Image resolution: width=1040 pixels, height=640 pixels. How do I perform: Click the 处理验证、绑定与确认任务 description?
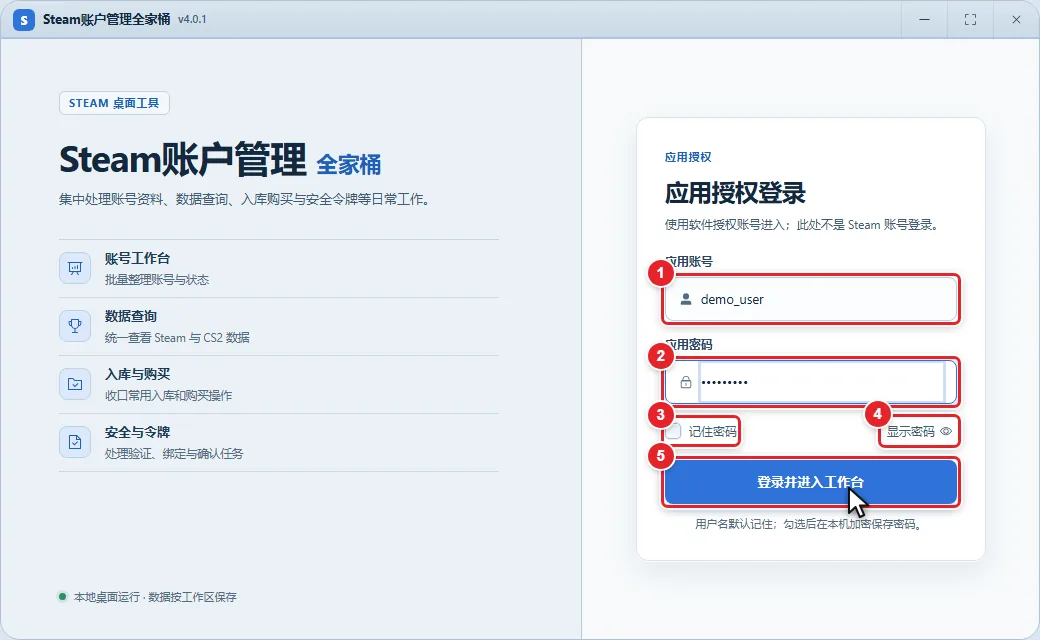(174, 454)
